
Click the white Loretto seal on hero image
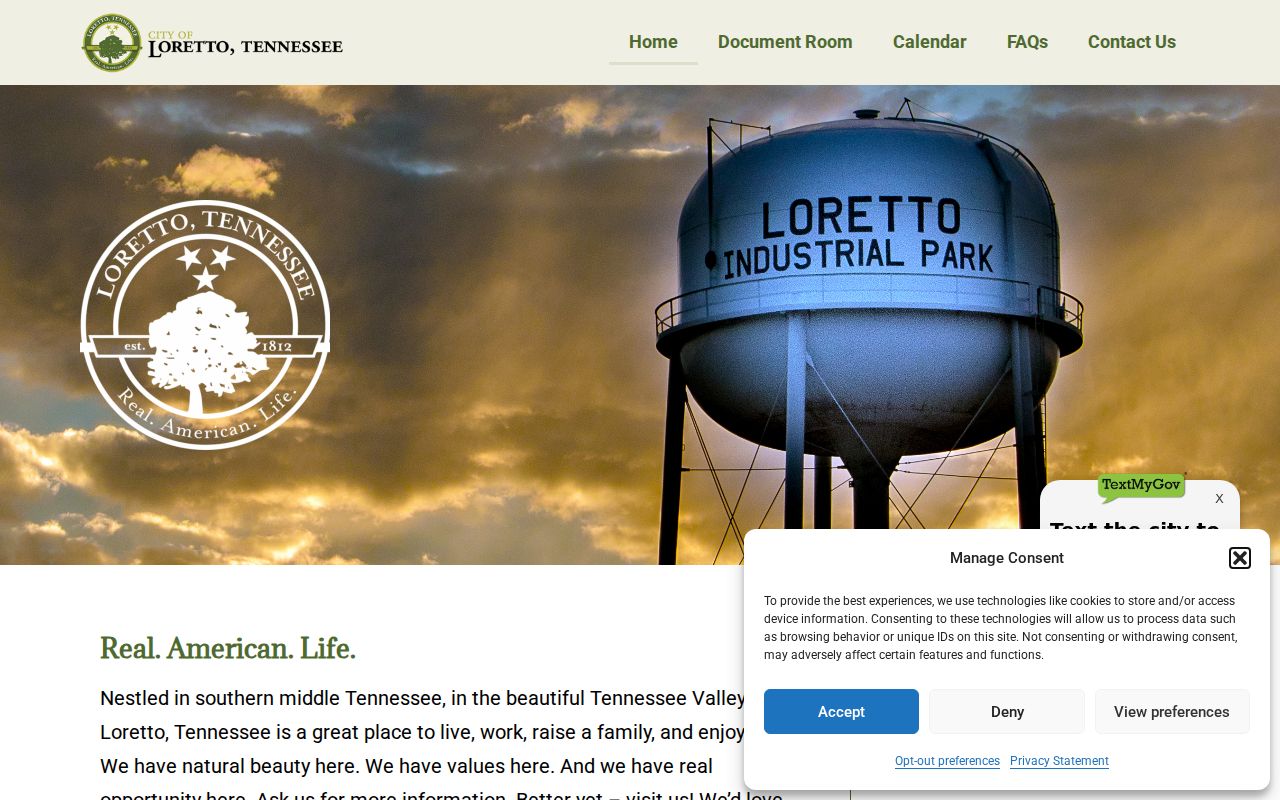pyautogui.click(x=205, y=325)
